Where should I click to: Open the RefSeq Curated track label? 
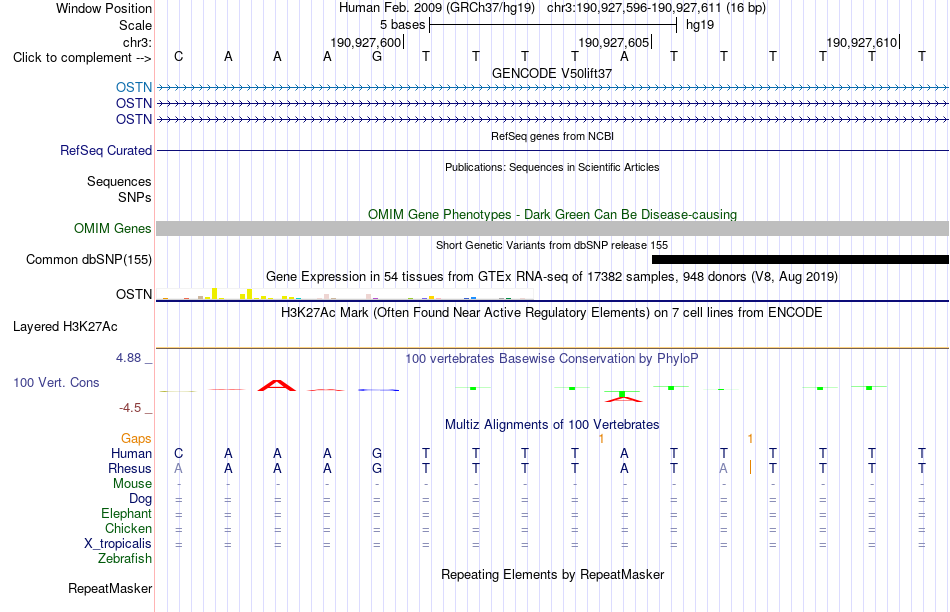(105, 150)
